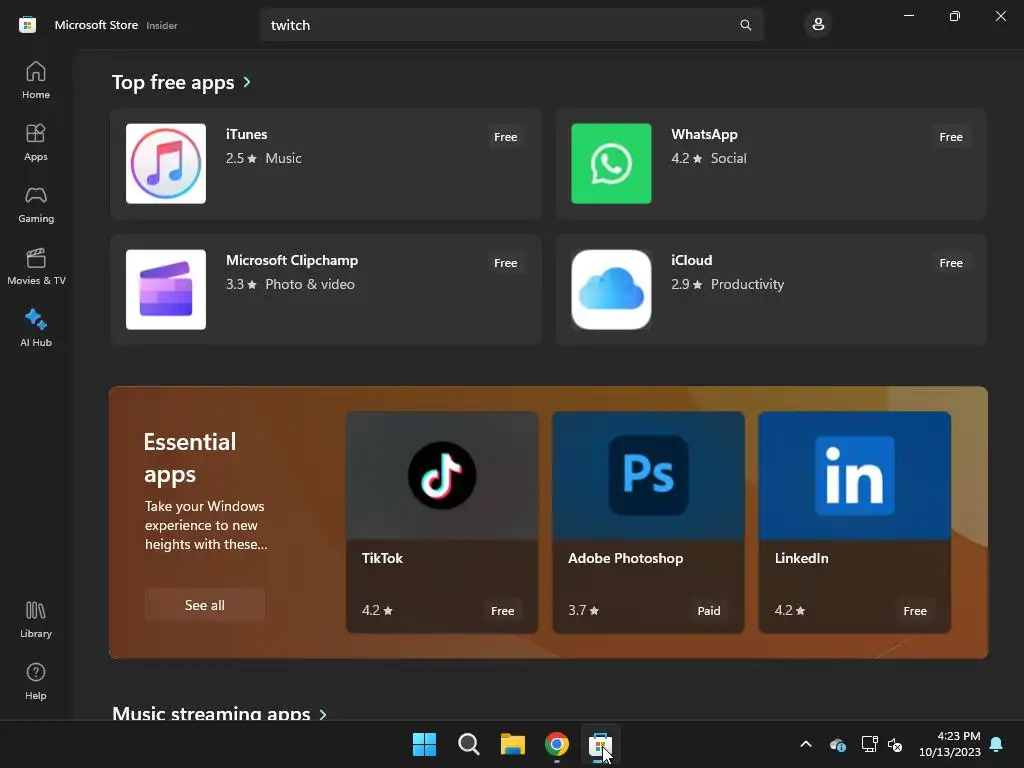This screenshot has width=1024, height=768.
Task: Click See all in Essential apps
Action: point(205,605)
